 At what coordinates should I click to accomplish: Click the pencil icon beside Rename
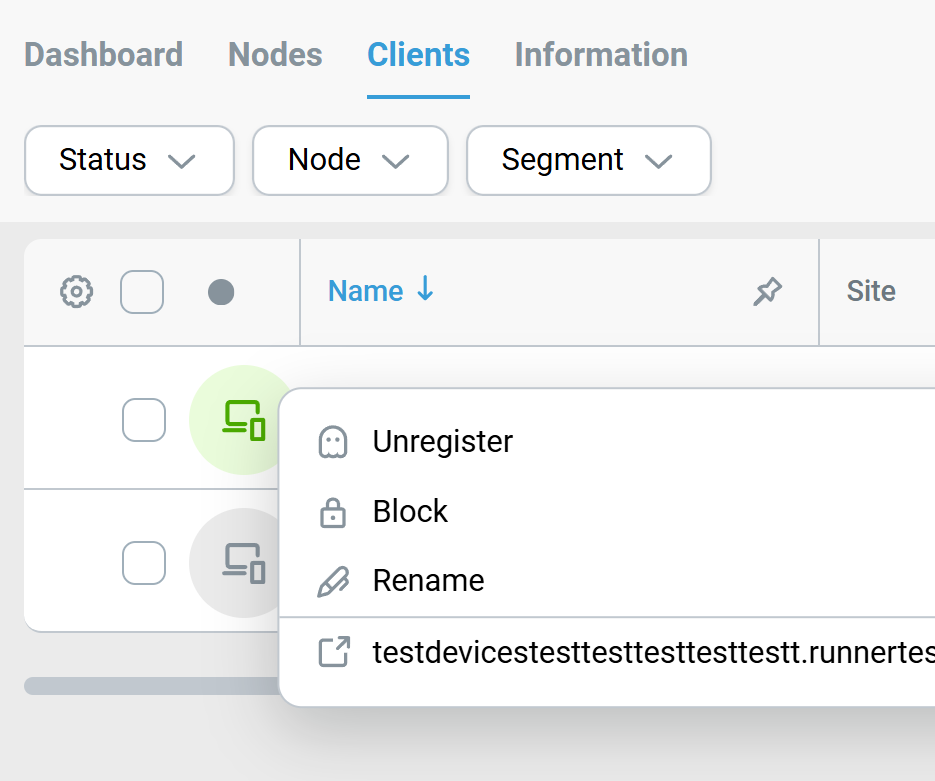pyautogui.click(x=332, y=581)
